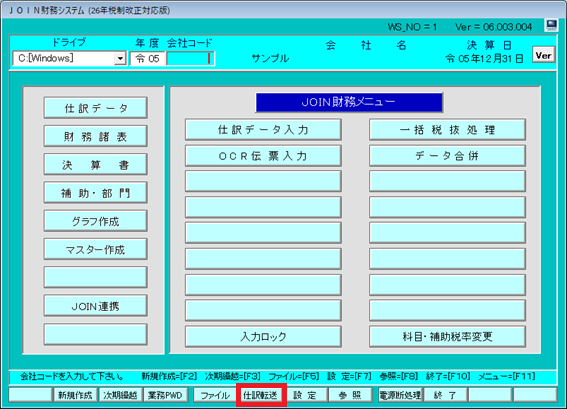The width and height of the screenshot is (567, 409).
Task: Choose the 補助・部門 menu button
Action: click(x=95, y=193)
